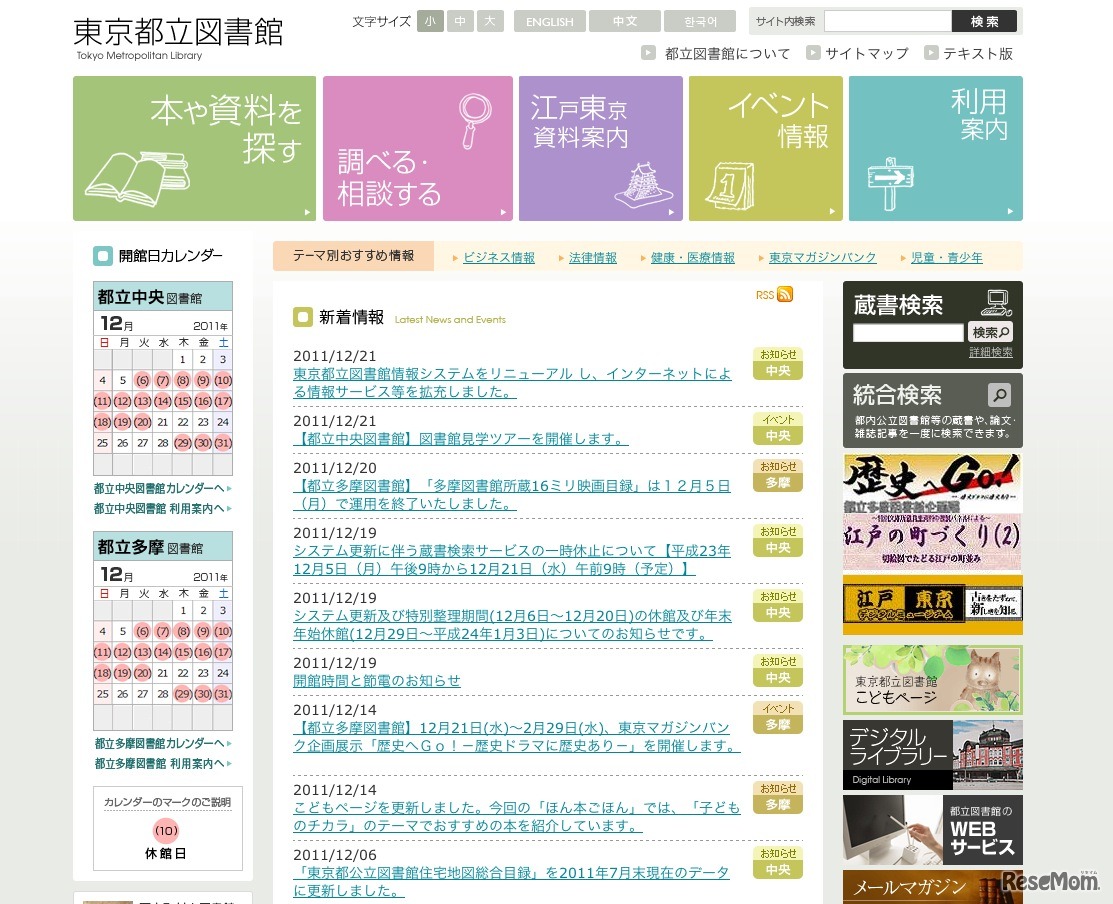Click the 検索 button in 蔵書検索 panel

[x=990, y=332]
